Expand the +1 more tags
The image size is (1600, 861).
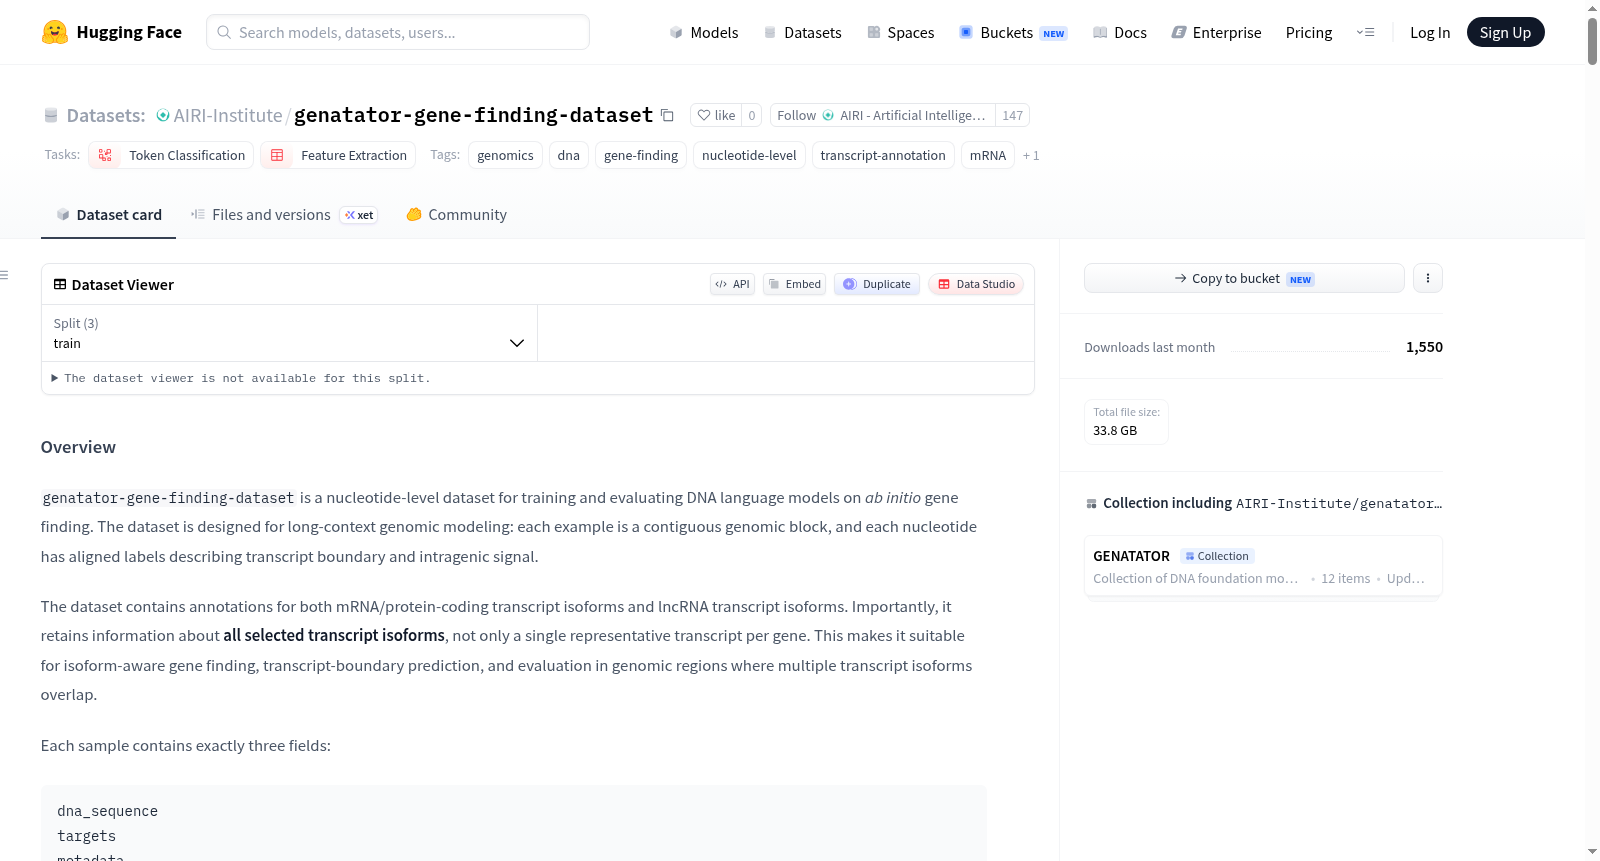click(x=1031, y=155)
